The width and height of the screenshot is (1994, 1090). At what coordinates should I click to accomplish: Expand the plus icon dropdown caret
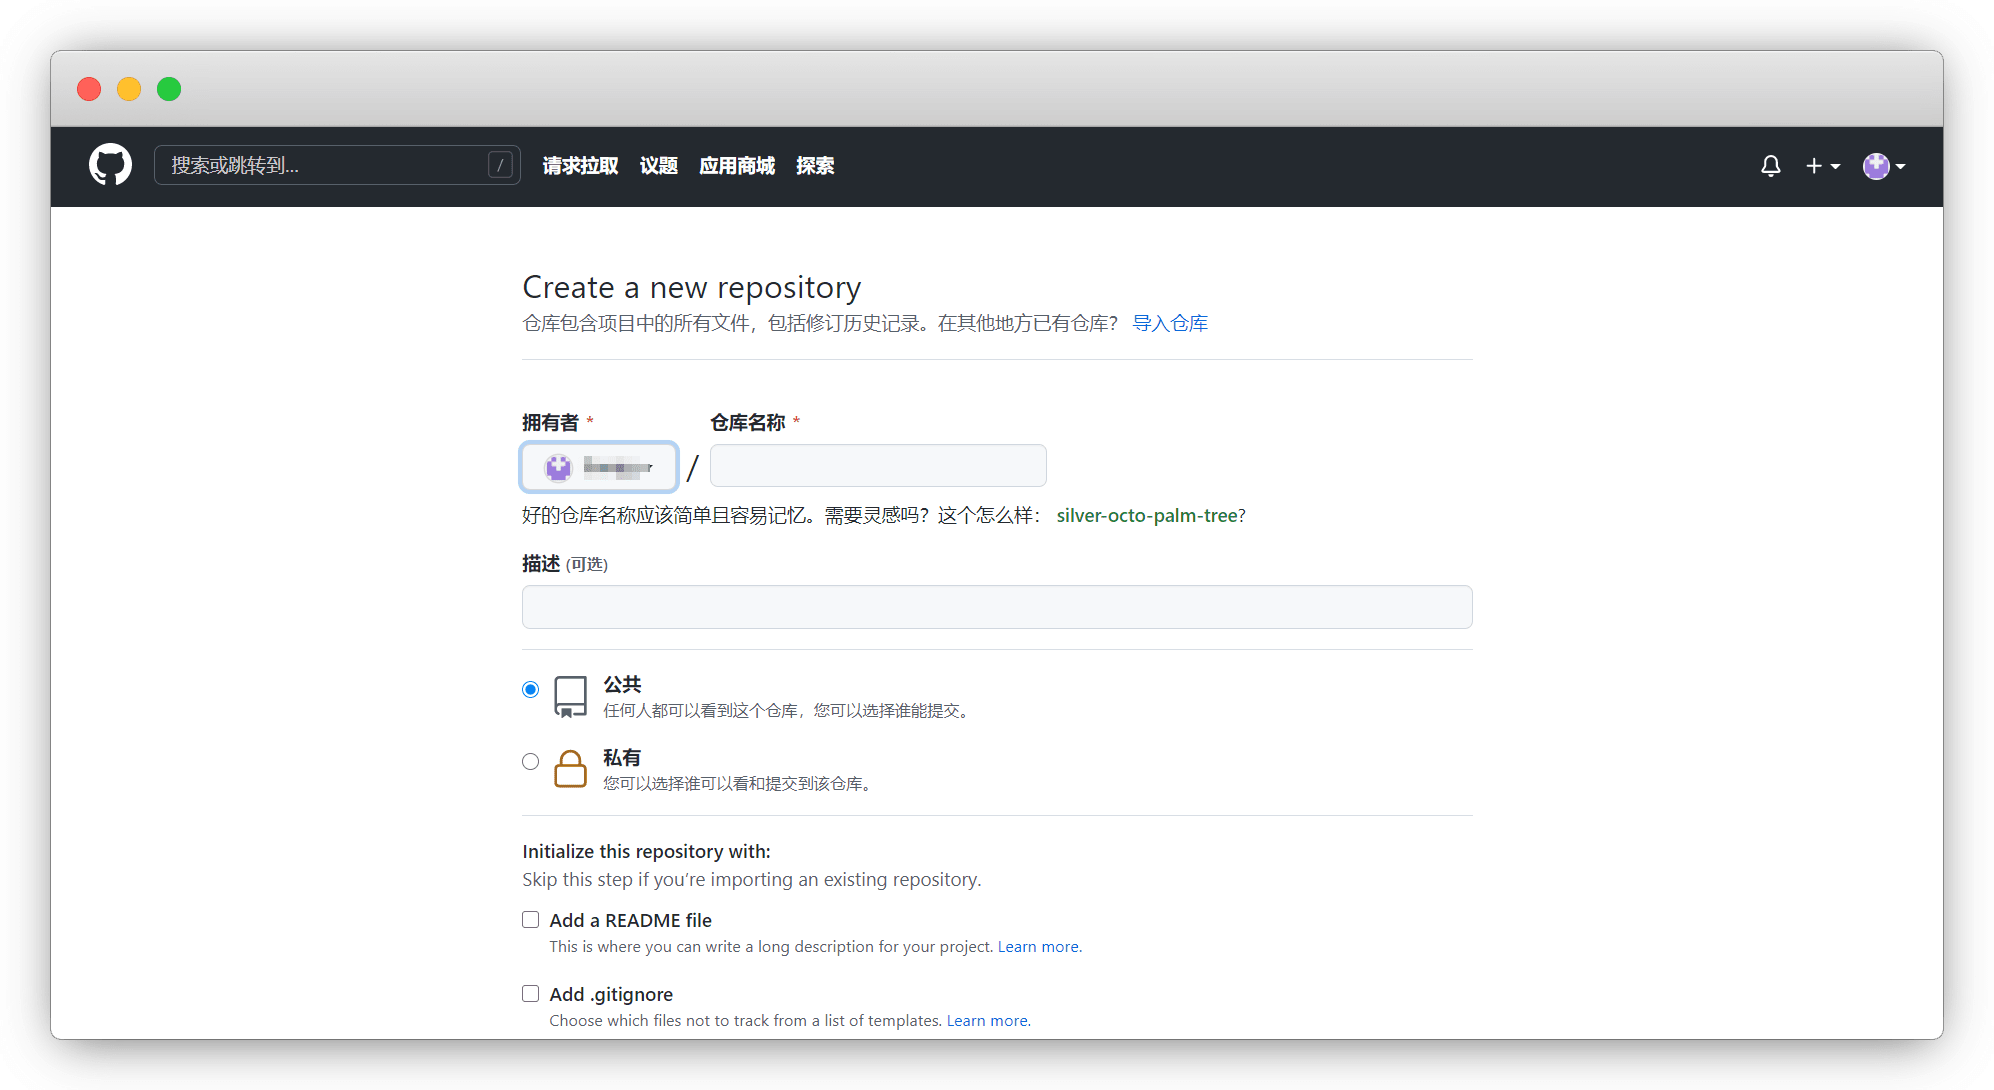tap(1834, 167)
